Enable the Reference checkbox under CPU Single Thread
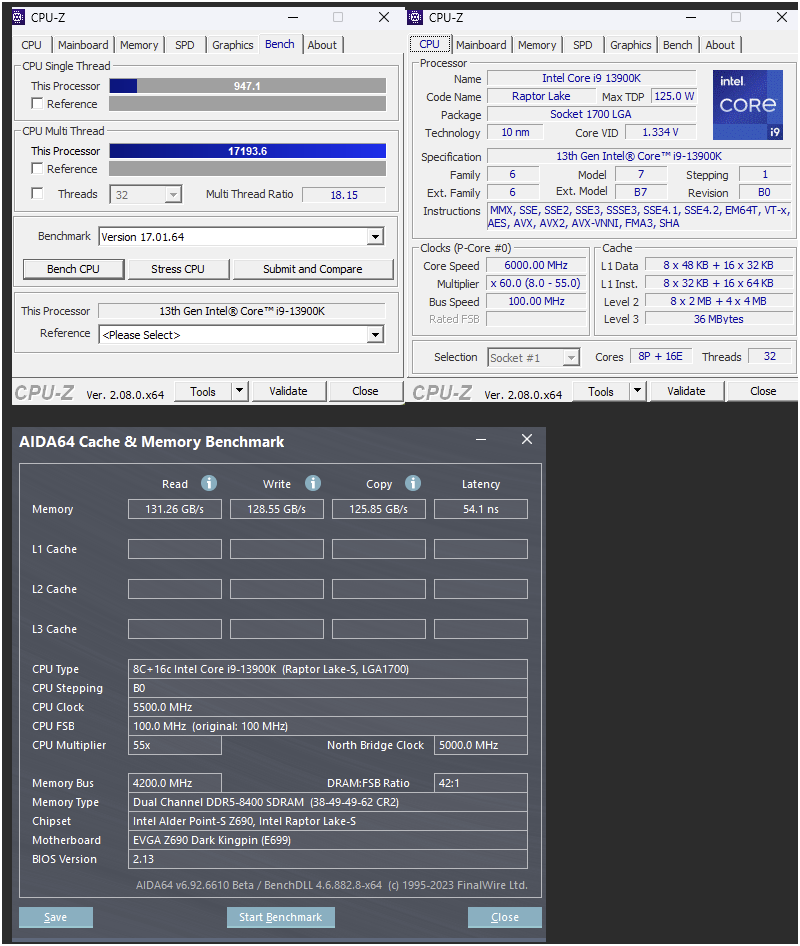Screen dimensions: 800x946 [x=37, y=103]
